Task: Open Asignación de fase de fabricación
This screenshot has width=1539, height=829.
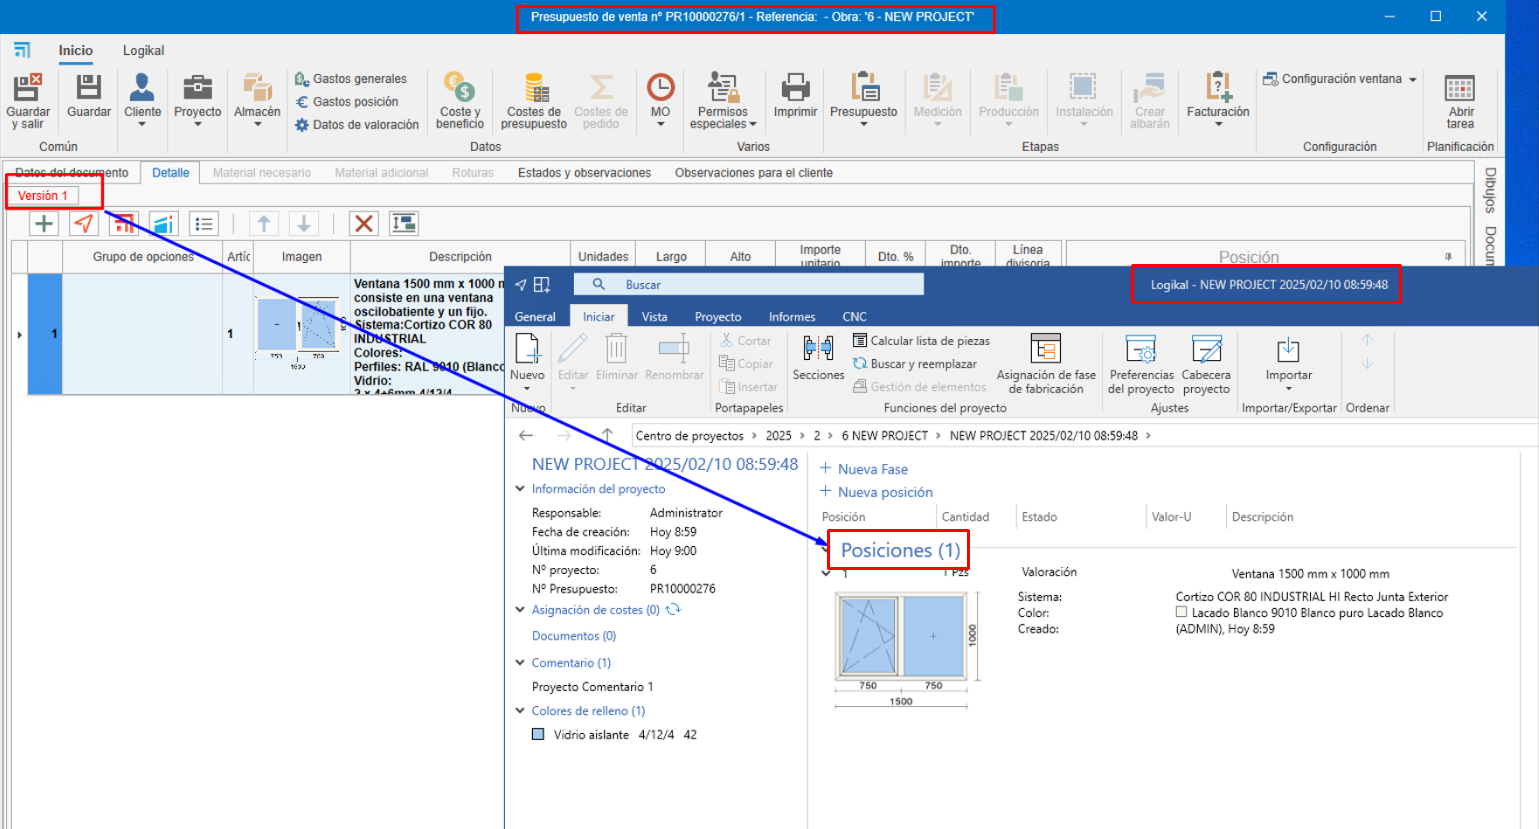Action: pos(1046,364)
